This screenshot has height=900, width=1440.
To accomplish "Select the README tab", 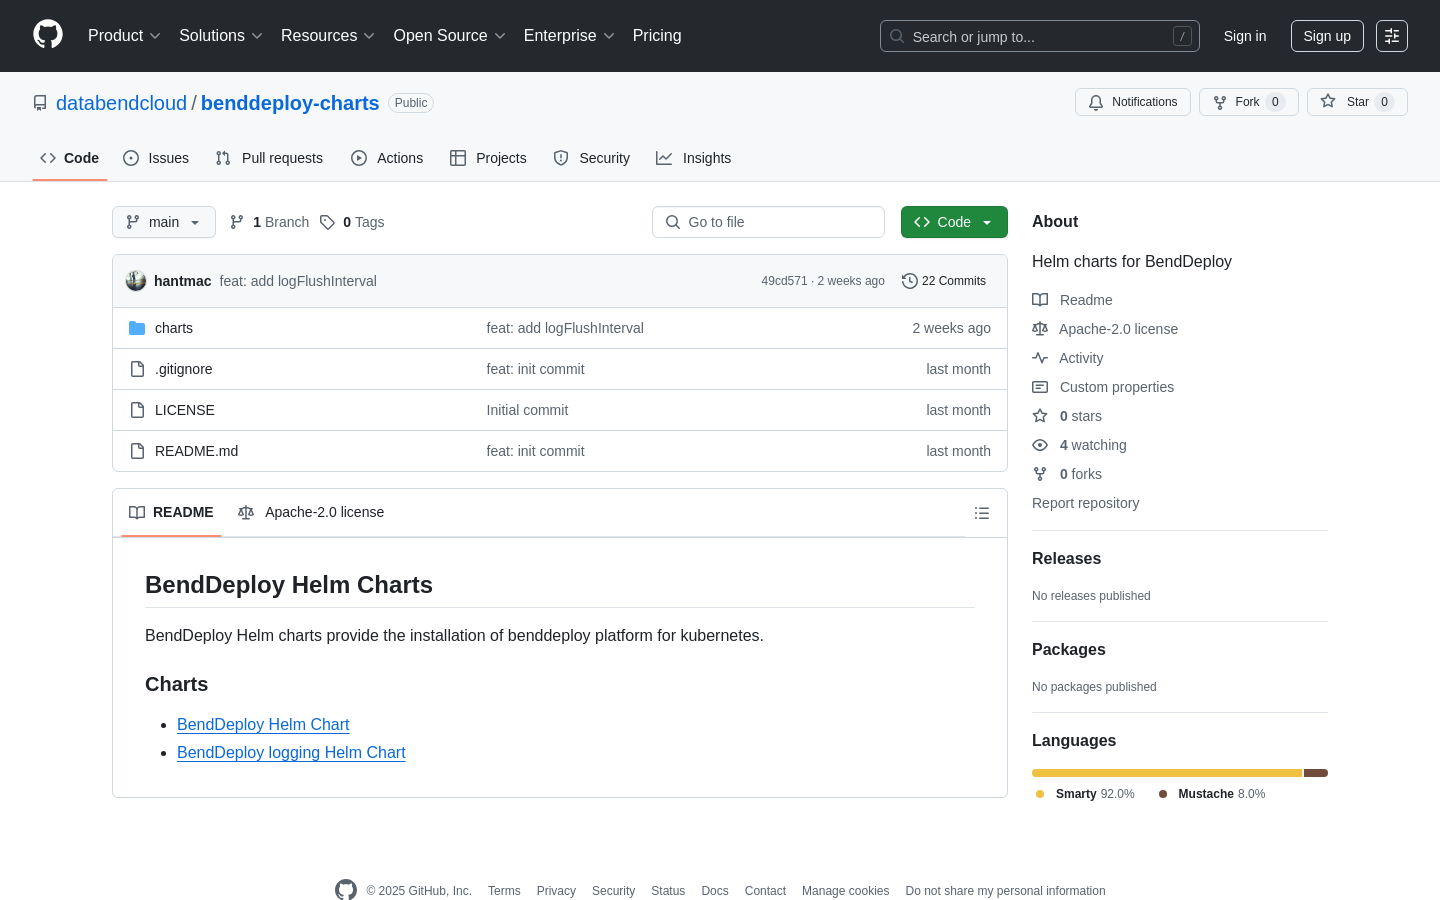I will pos(171,512).
